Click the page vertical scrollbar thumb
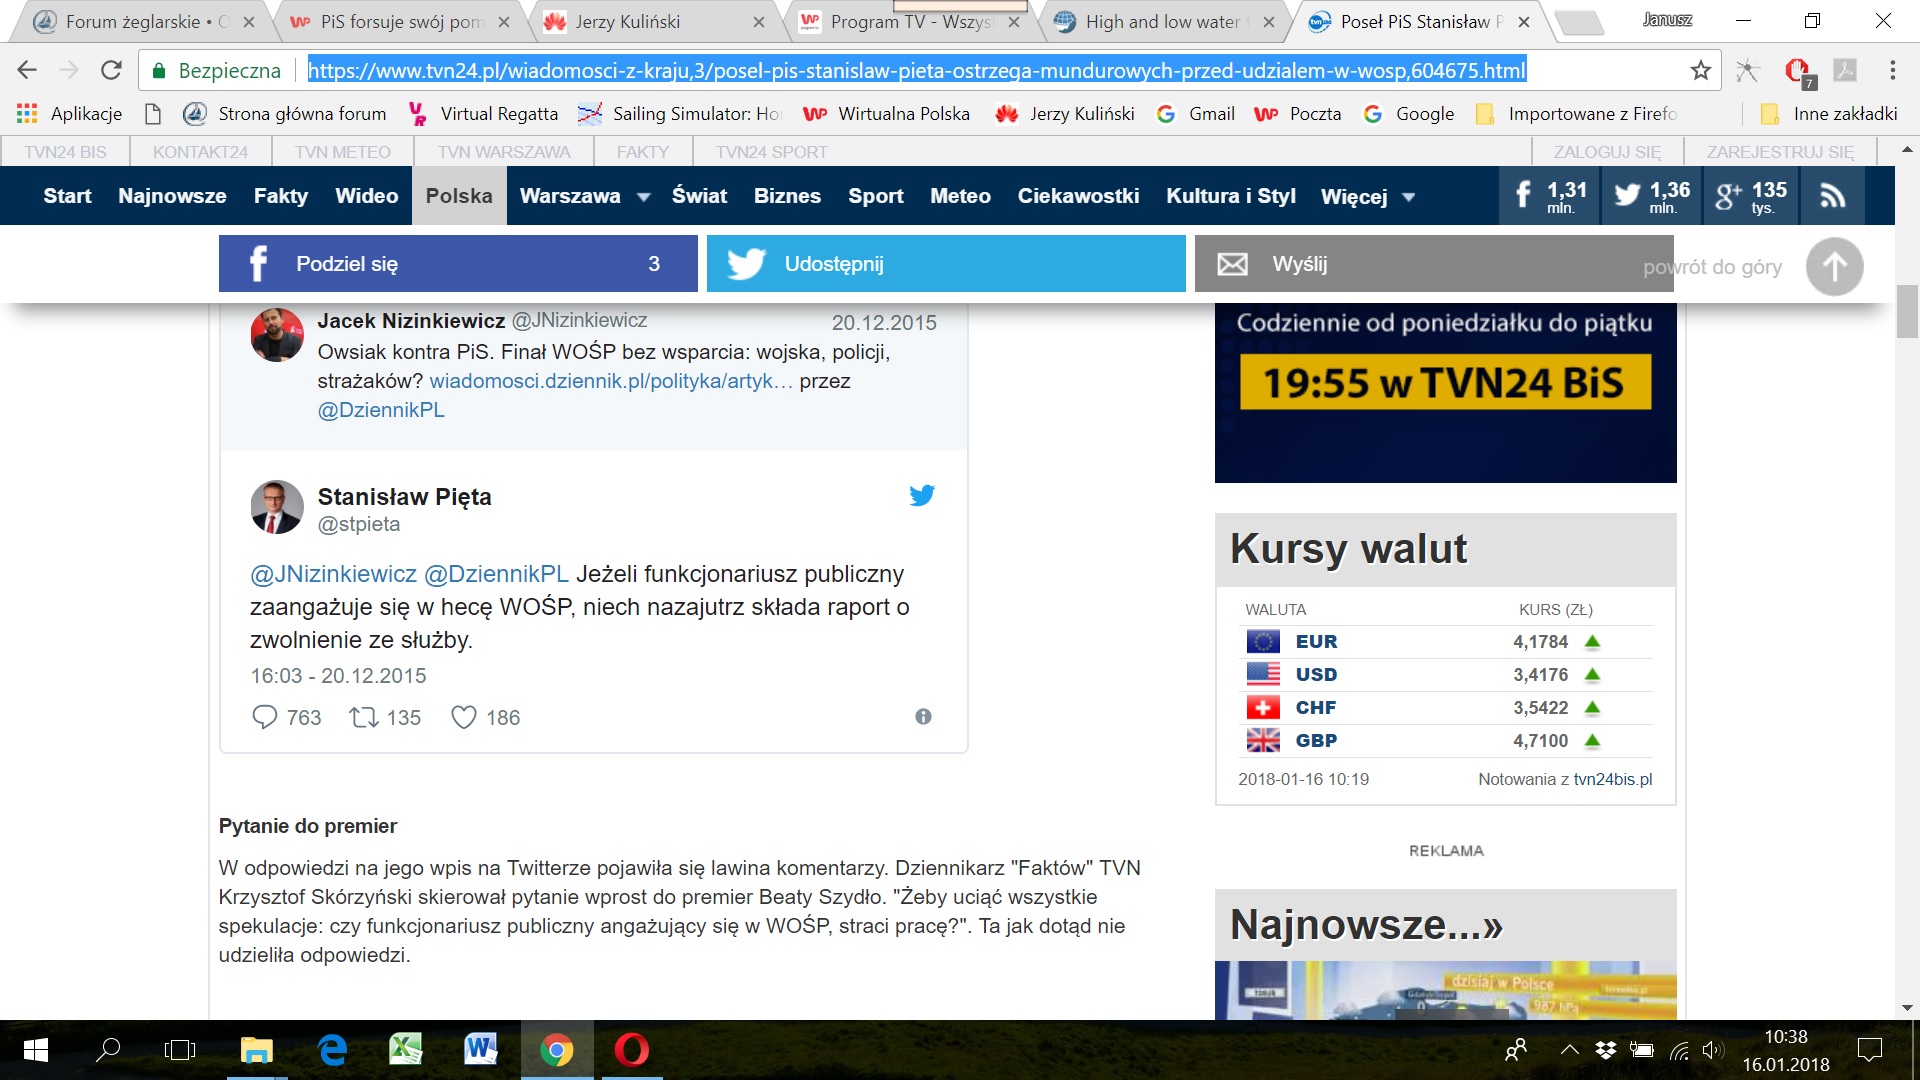The height and width of the screenshot is (1080, 1920). [1907, 312]
